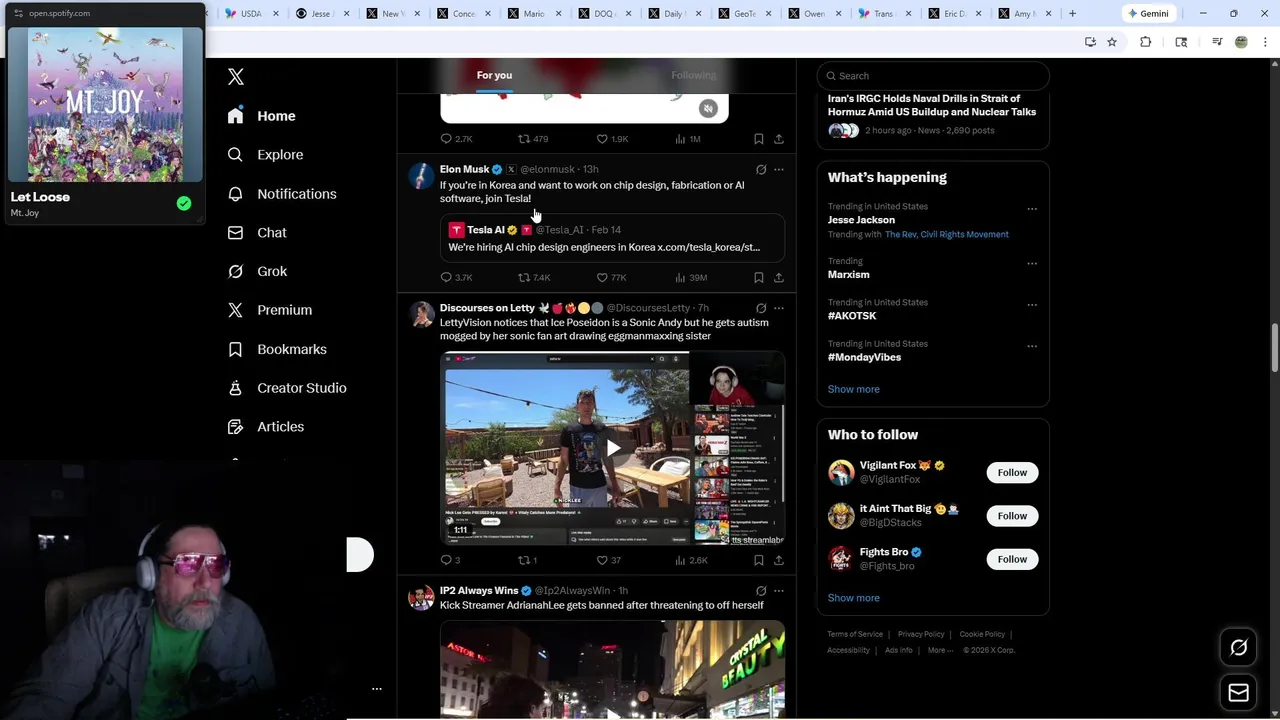
Task: Bookmark Discourses on Letty post
Action: (759, 560)
